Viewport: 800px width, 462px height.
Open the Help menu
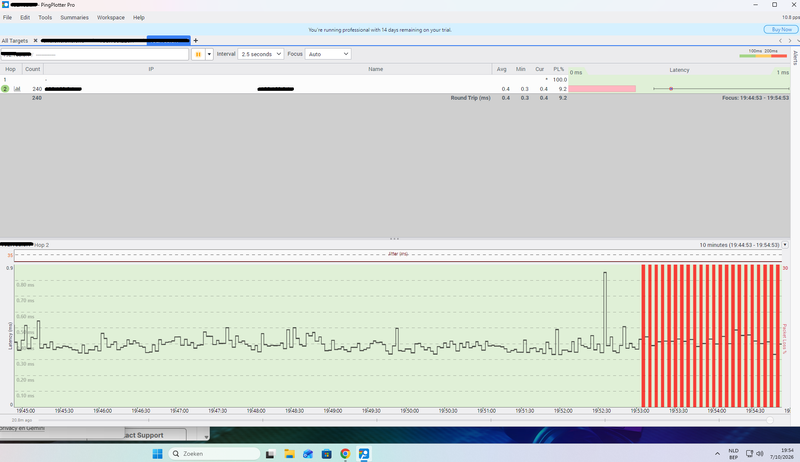coord(139,17)
